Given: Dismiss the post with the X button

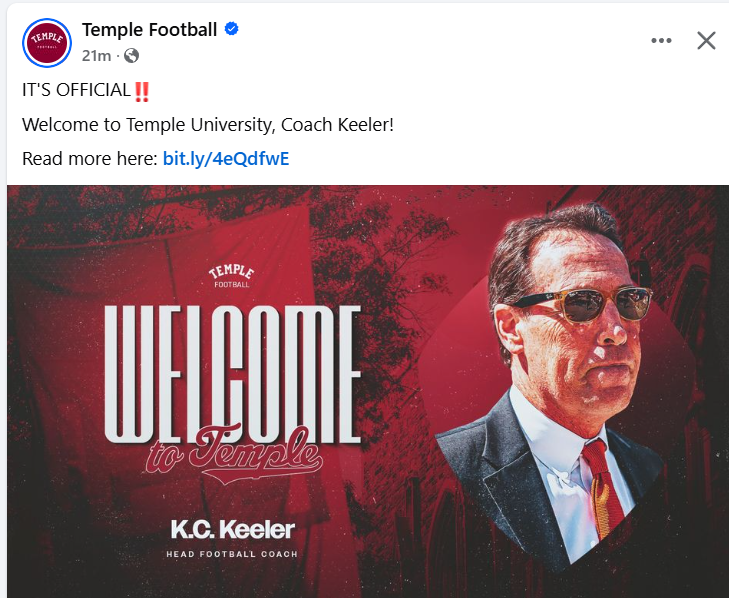Looking at the screenshot, I should [x=706, y=41].
